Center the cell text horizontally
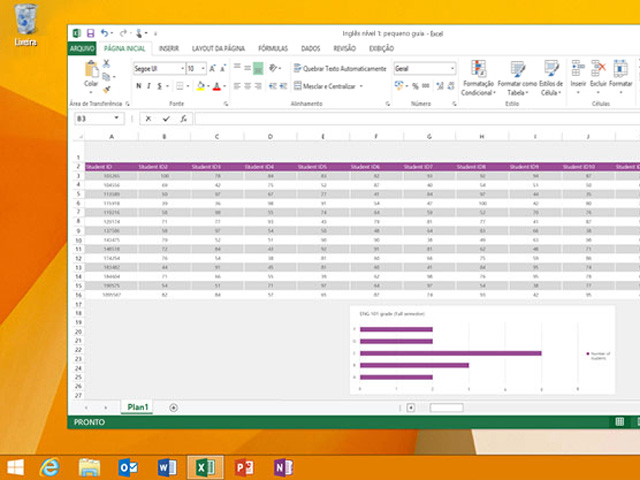 pyautogui.click(x=247, y=86)
